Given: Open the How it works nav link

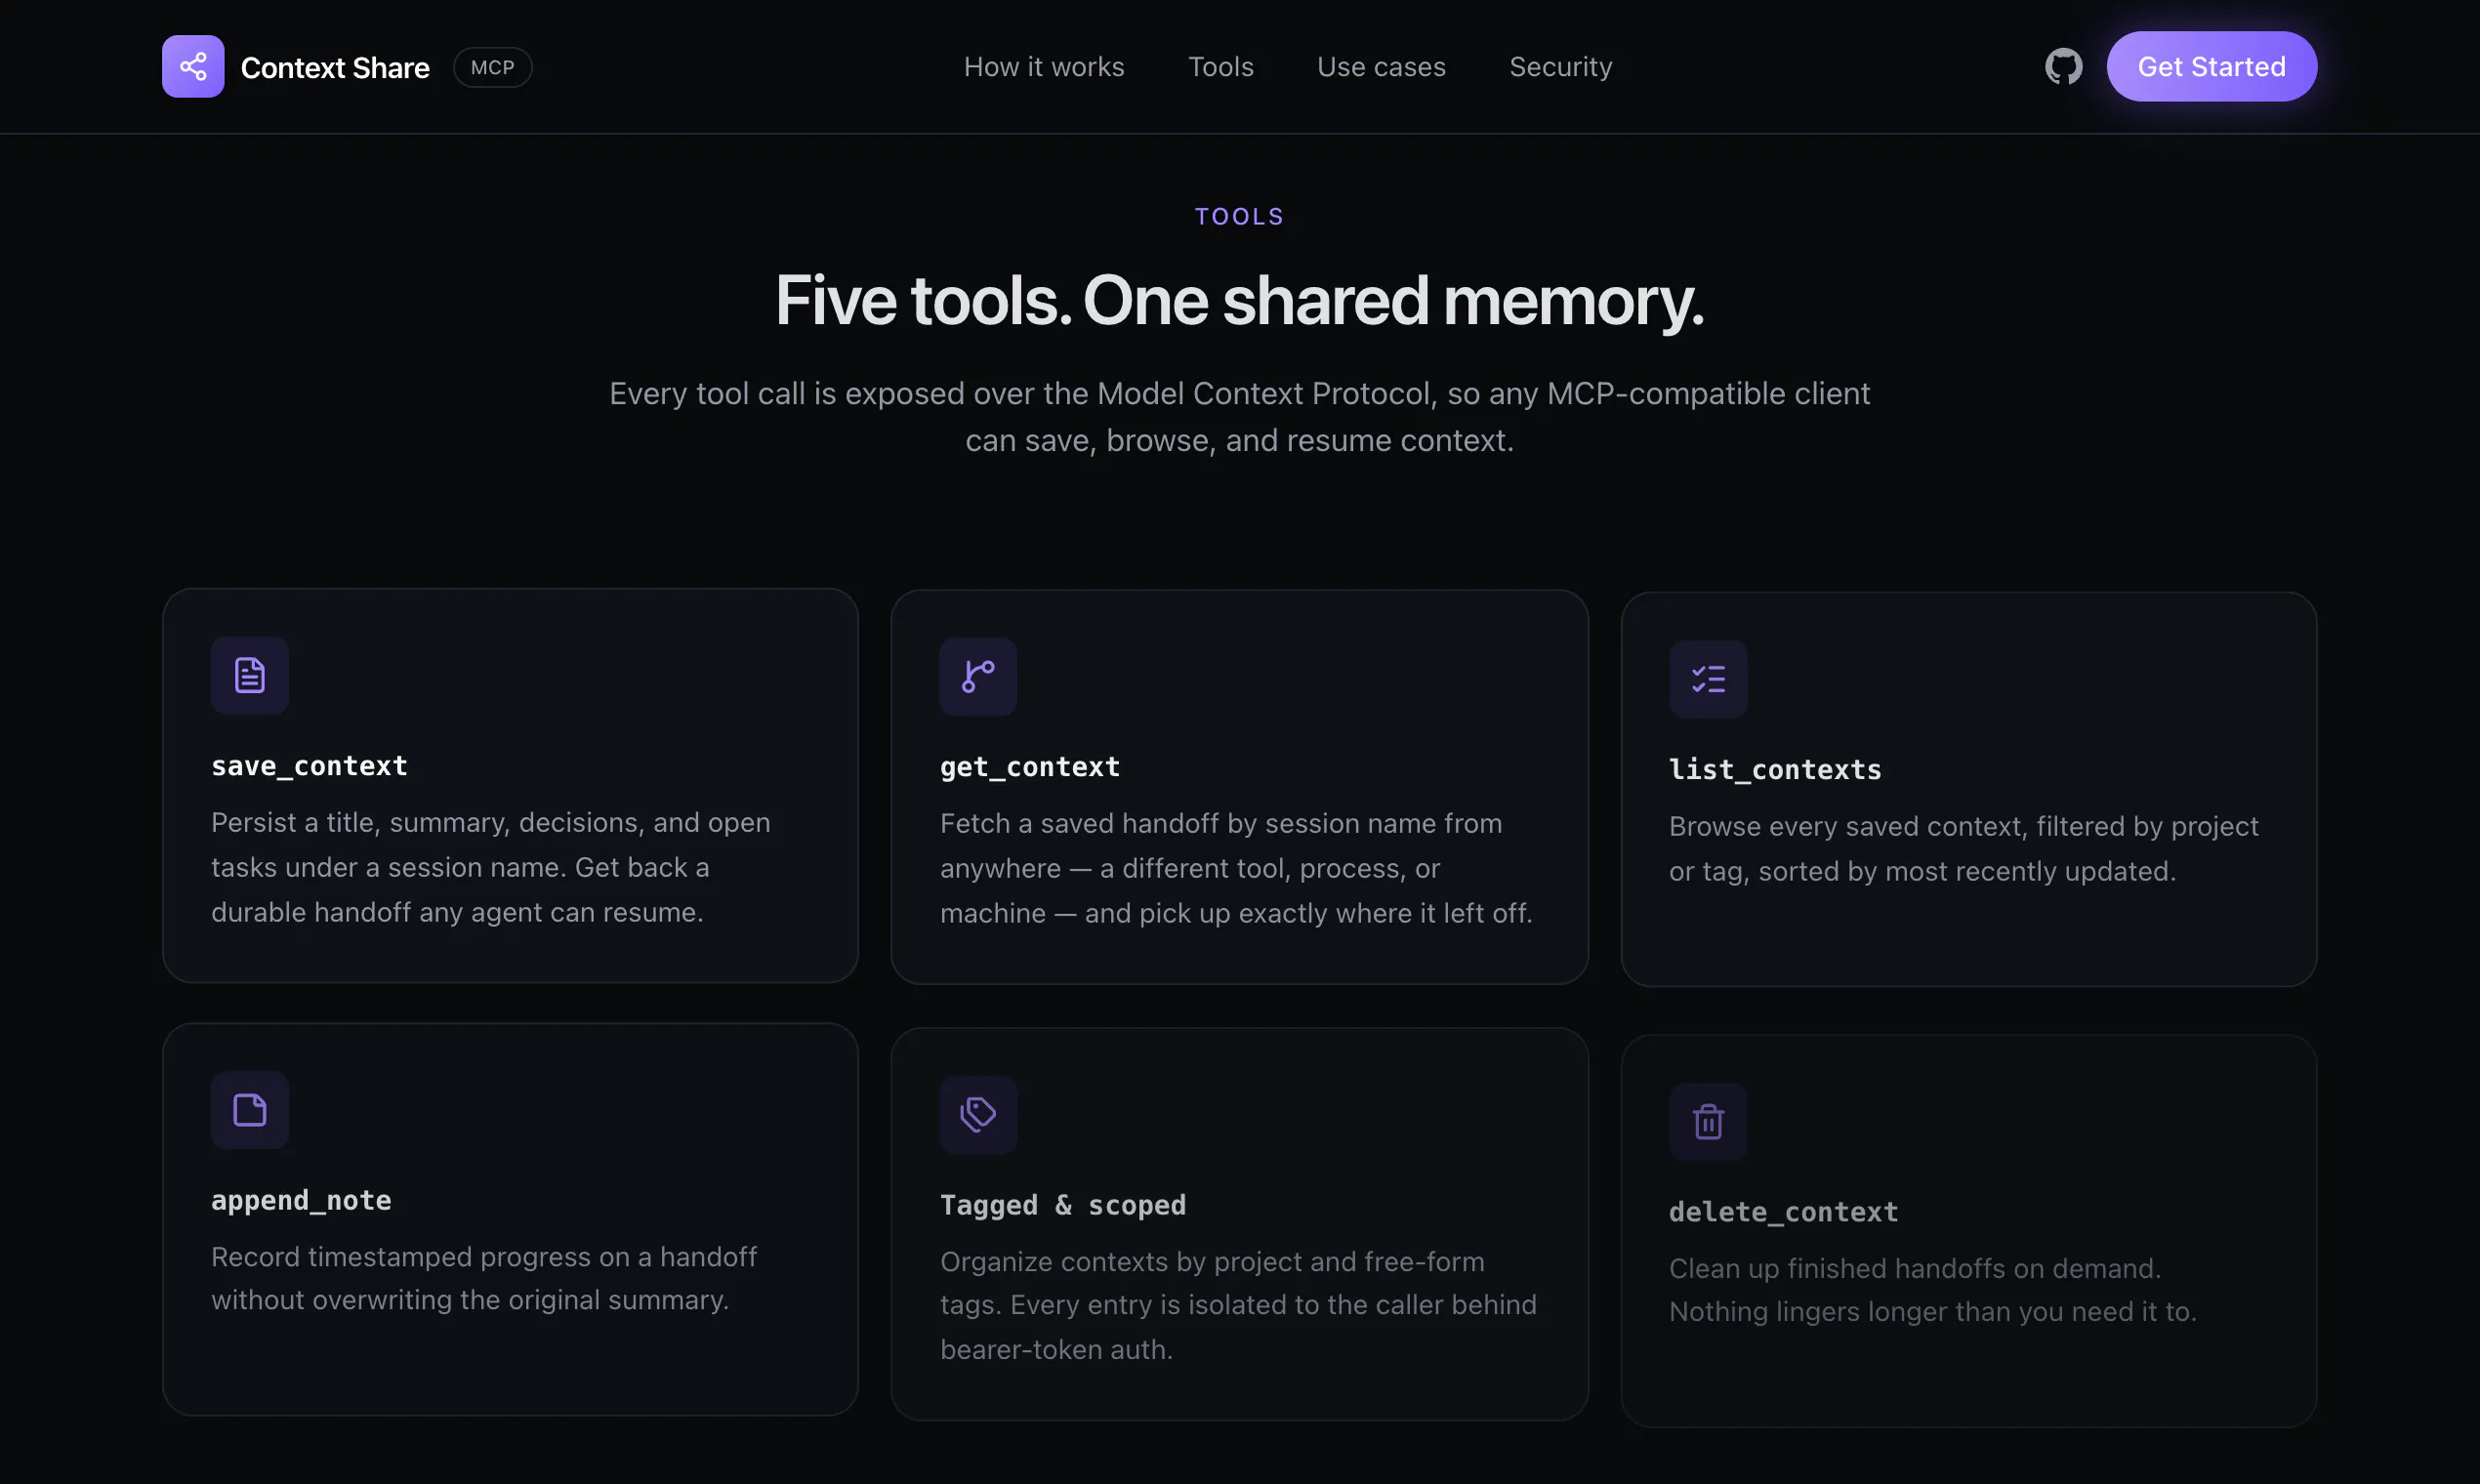Looking at the screenshot, I should coord(1044,67).
